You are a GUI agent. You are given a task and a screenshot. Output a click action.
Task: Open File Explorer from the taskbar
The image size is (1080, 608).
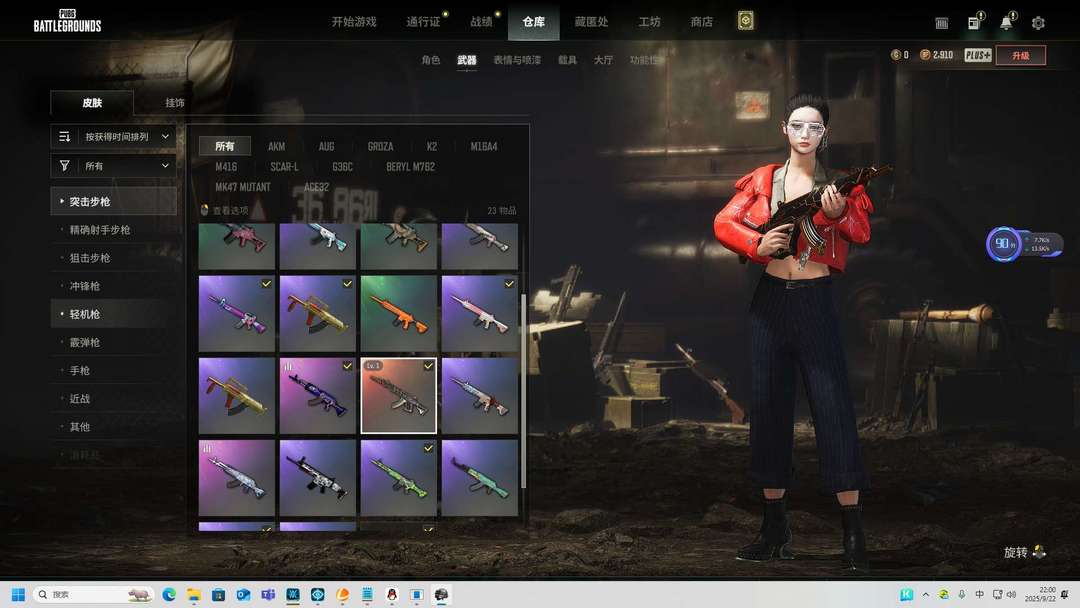pos(194,594)
